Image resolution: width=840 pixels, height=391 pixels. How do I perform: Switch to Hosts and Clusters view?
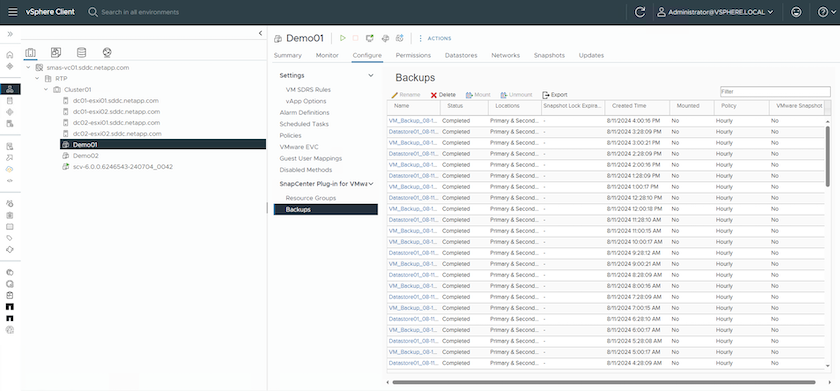pyautogui.click(x=31, y=52)
